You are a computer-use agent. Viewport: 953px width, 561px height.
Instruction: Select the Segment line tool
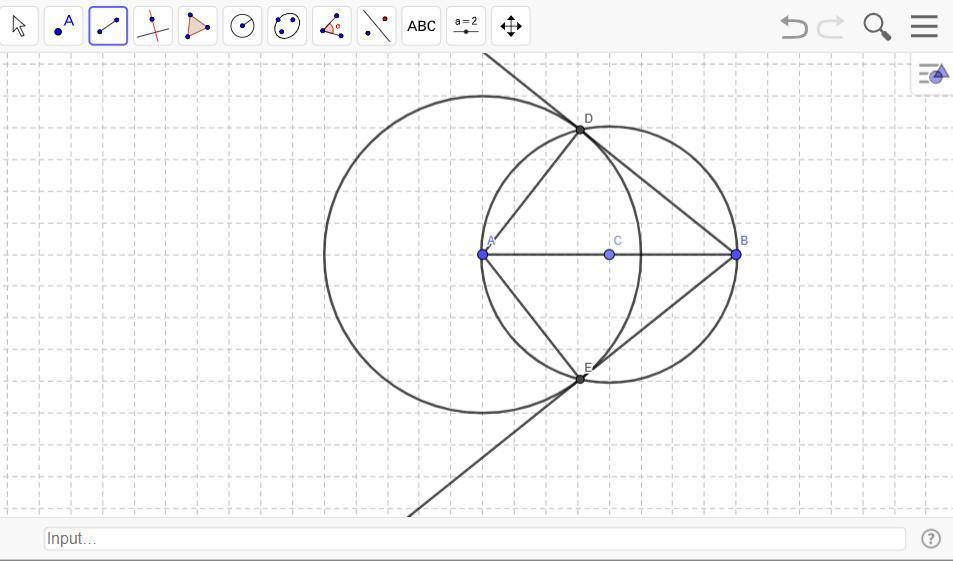[108, 26]
